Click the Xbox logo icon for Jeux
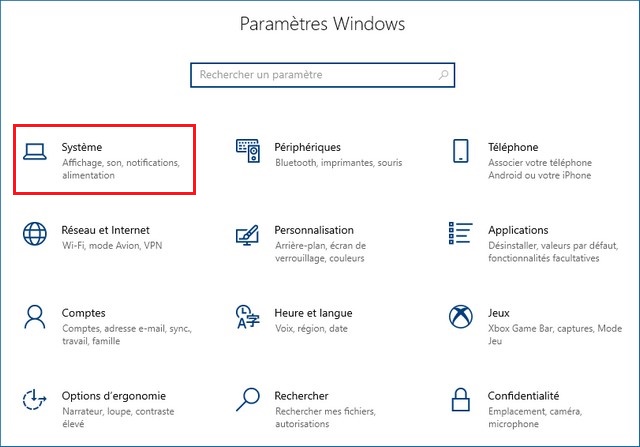Image resolution: width=640 pixels, height=447 pixels. [x=460, y=317]
